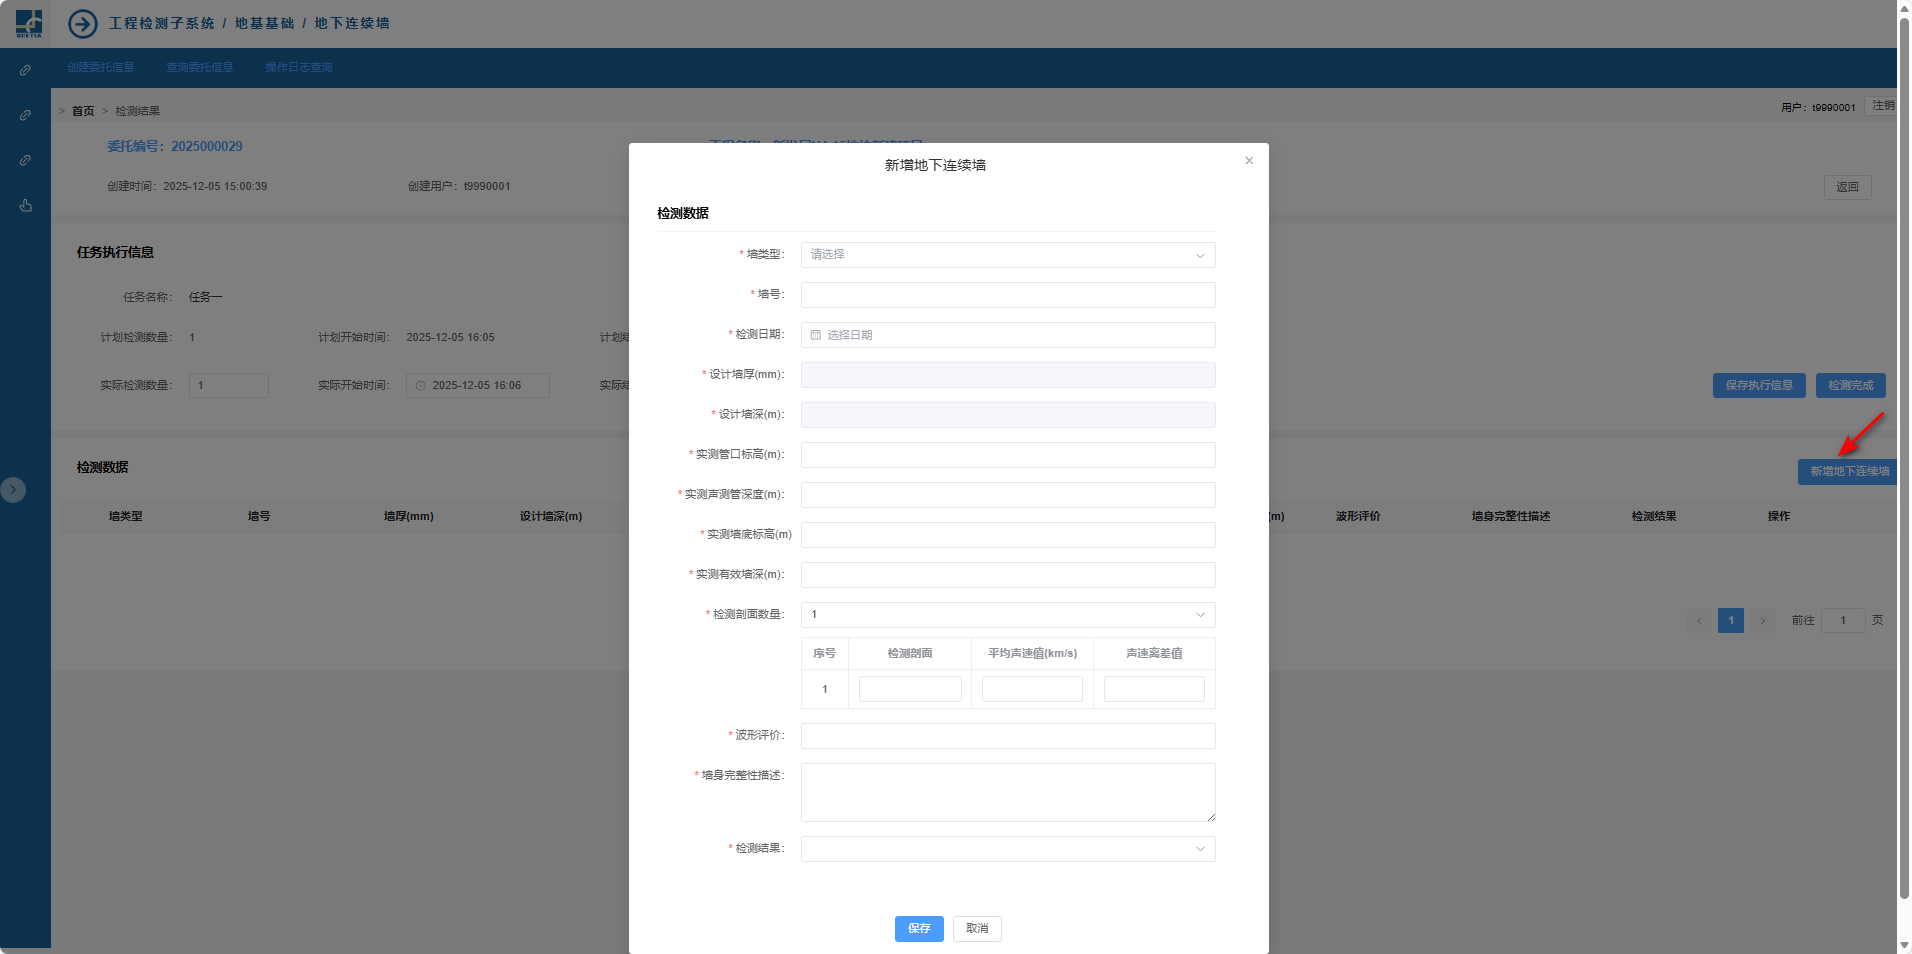The height and width of the screenshot is (954, 1912).
Task: Switch to 操作日志查询 menu item
Action: 298,68
